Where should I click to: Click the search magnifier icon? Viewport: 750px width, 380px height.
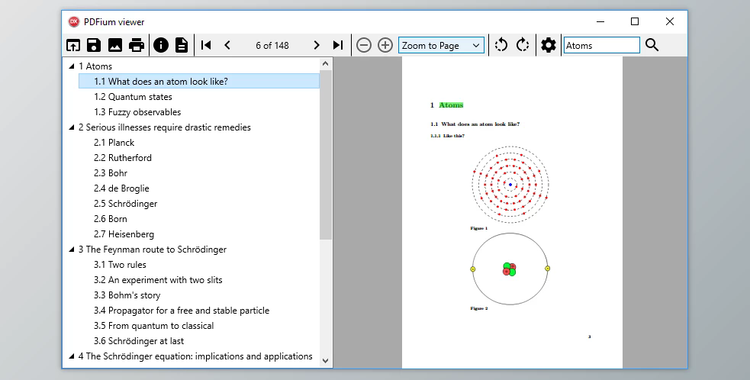[651, 45]
